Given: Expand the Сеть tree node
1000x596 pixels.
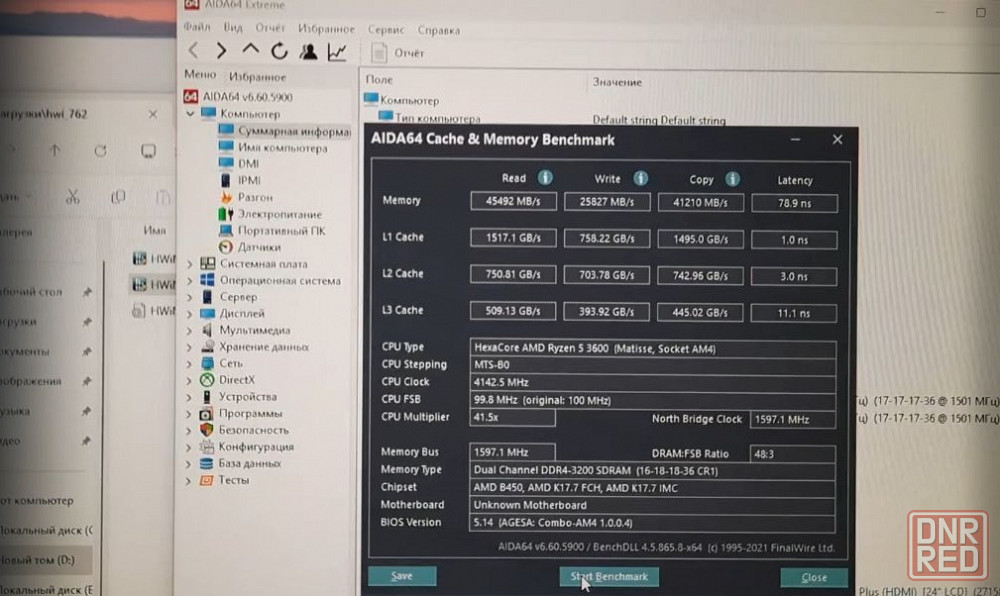Looking at the screenshot, I should pos(189,364).
